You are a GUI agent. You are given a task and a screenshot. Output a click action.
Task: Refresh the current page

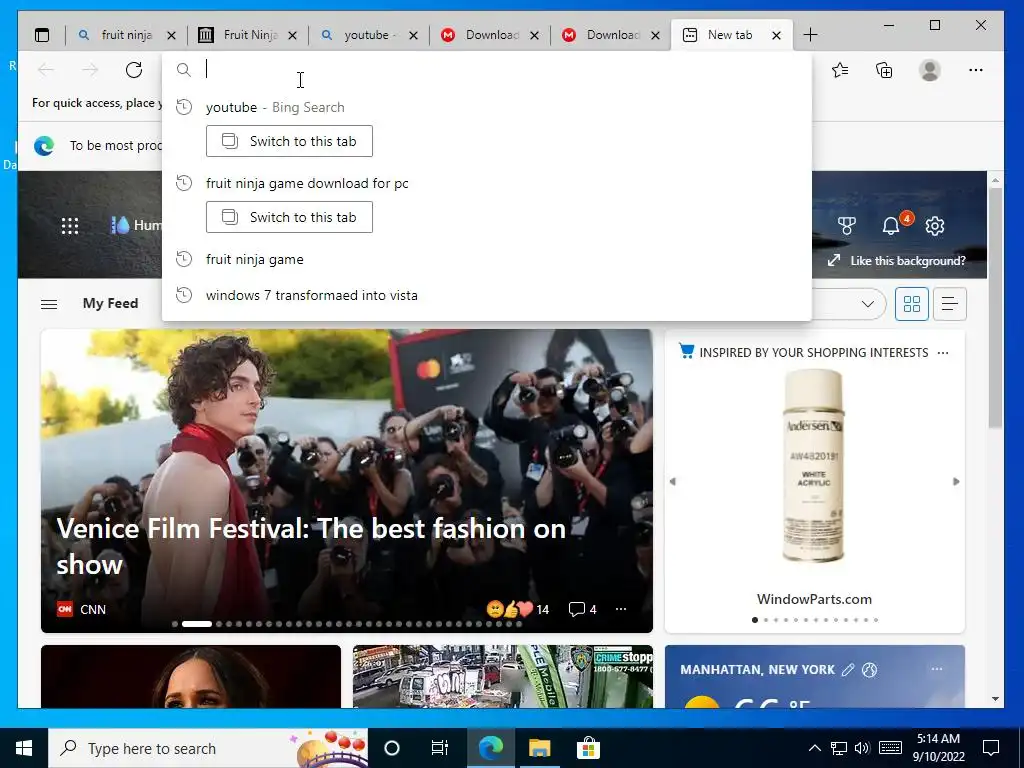[134, 70]
